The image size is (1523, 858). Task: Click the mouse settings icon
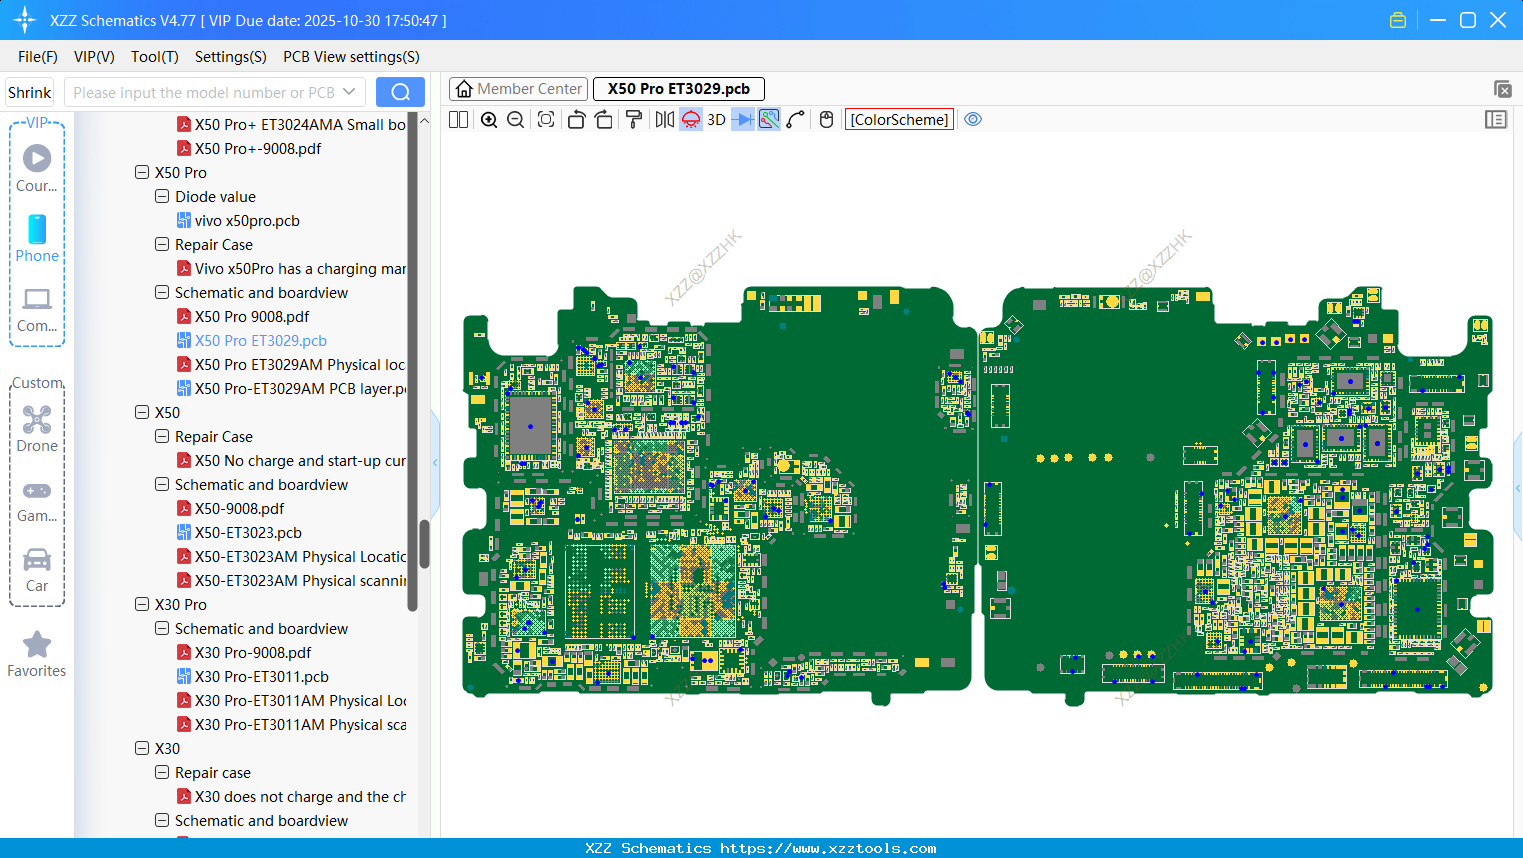pyautogui.click(x=826, y=120)
